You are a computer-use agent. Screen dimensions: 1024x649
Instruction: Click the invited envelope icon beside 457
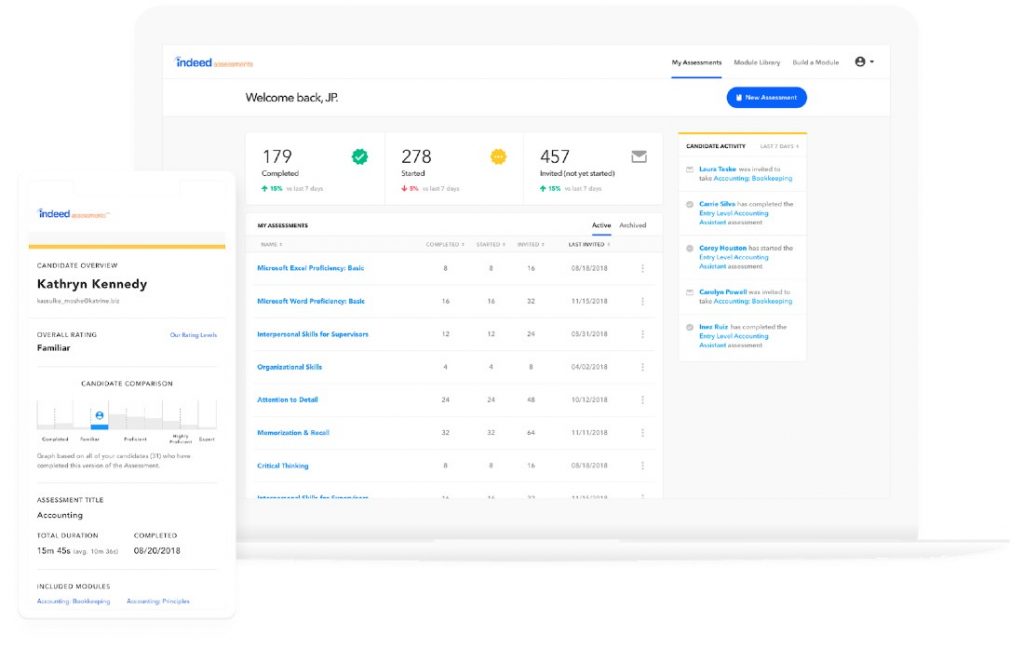point(639,157)
